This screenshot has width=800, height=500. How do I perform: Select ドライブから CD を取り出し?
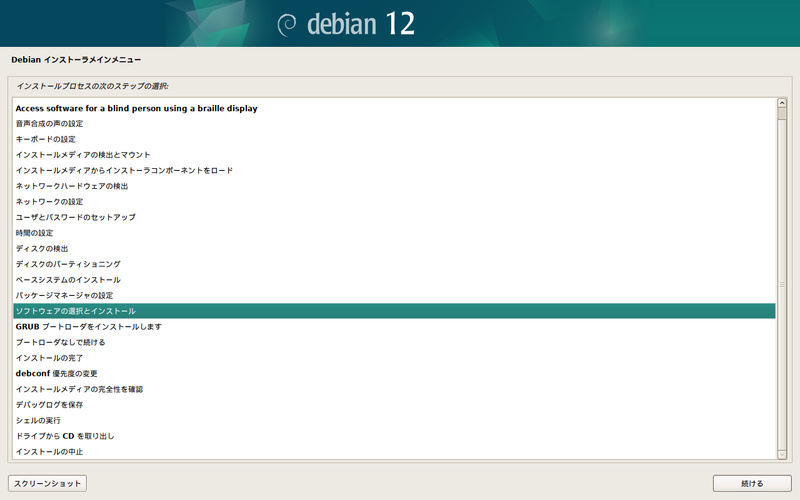tap(65, 436)
